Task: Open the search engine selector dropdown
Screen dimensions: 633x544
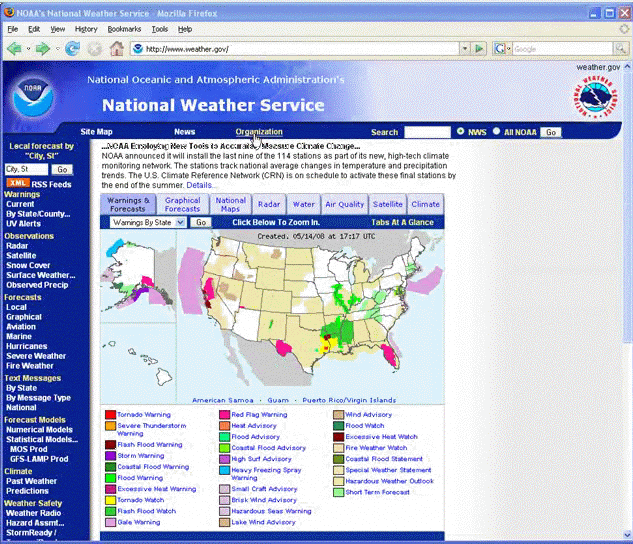Action: coord(509,49)
